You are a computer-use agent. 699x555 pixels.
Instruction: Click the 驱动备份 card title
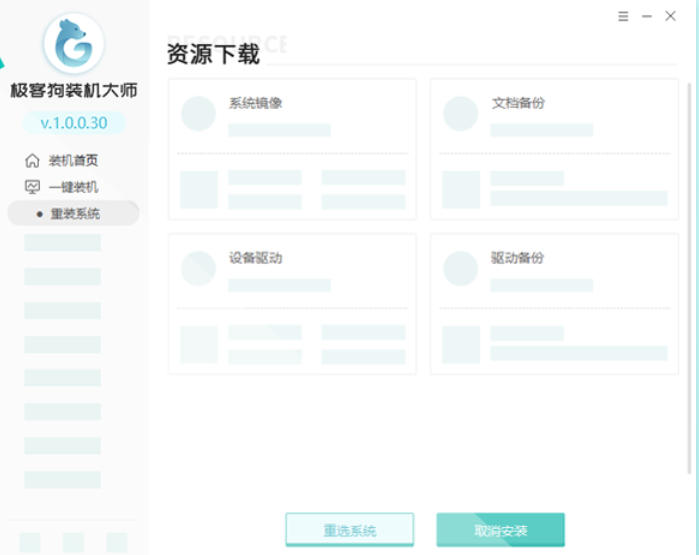pos(518,258)
